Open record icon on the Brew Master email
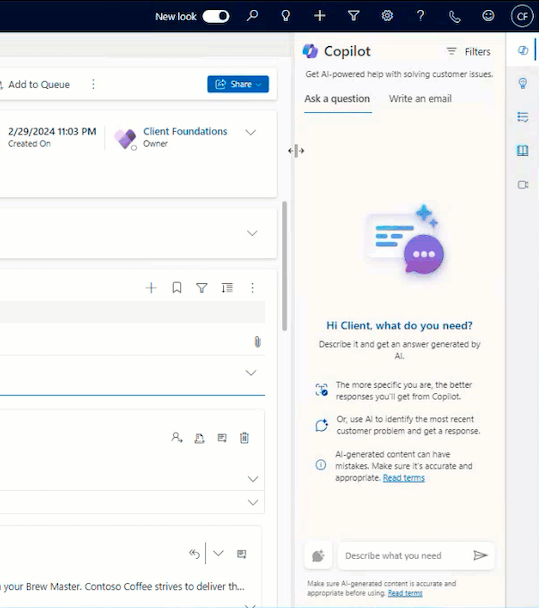Screen dimensions: 539x608 point(242,554)
